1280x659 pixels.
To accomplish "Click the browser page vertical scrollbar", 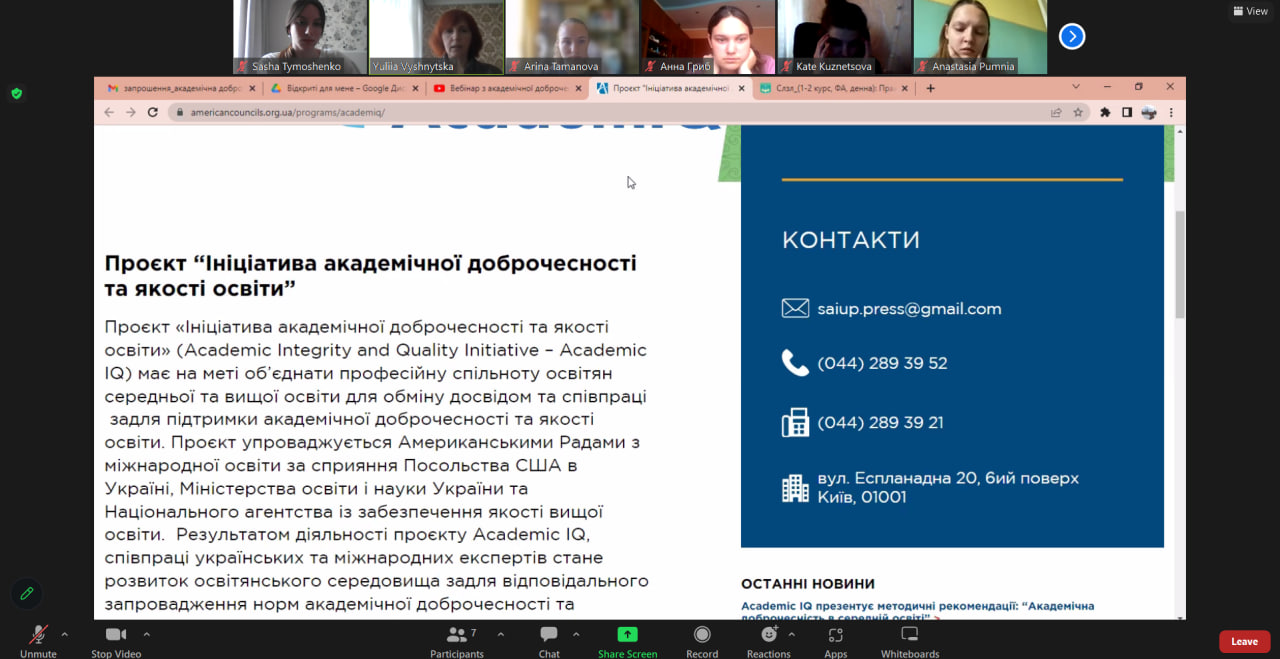I will click(x=1179, y=265).
